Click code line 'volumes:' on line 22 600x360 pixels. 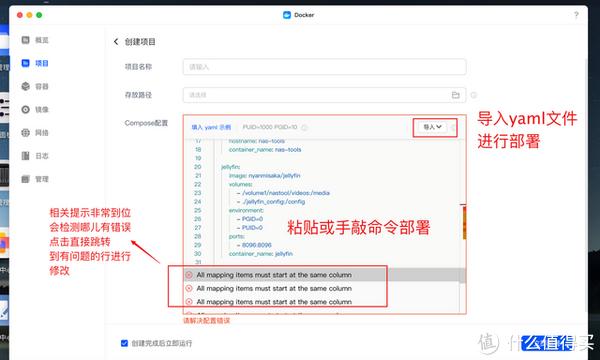click(240, 184)
